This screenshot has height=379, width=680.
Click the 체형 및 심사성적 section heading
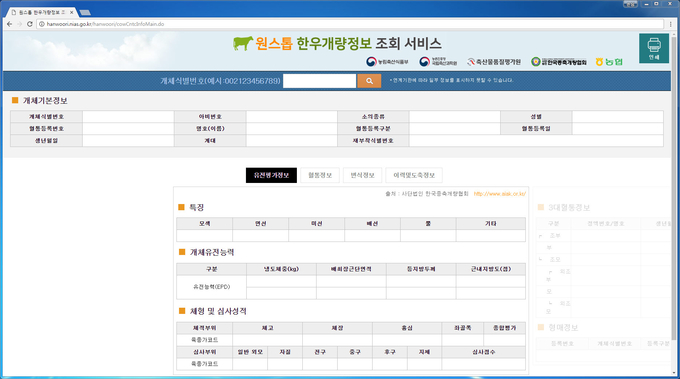[x=218, y=311]
